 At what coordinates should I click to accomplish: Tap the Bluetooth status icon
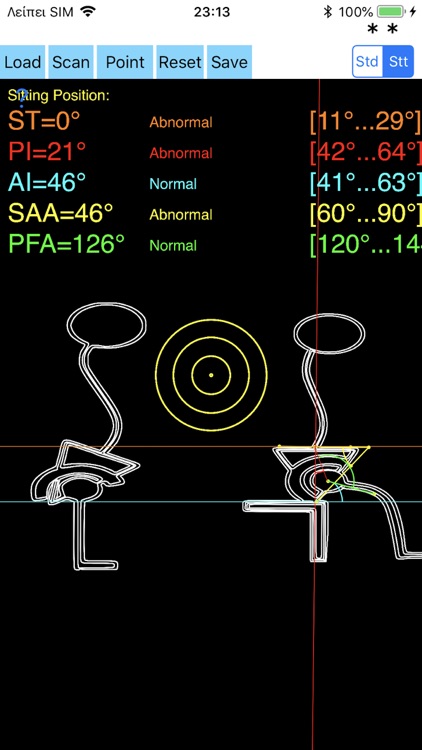[x=328, y=12]
